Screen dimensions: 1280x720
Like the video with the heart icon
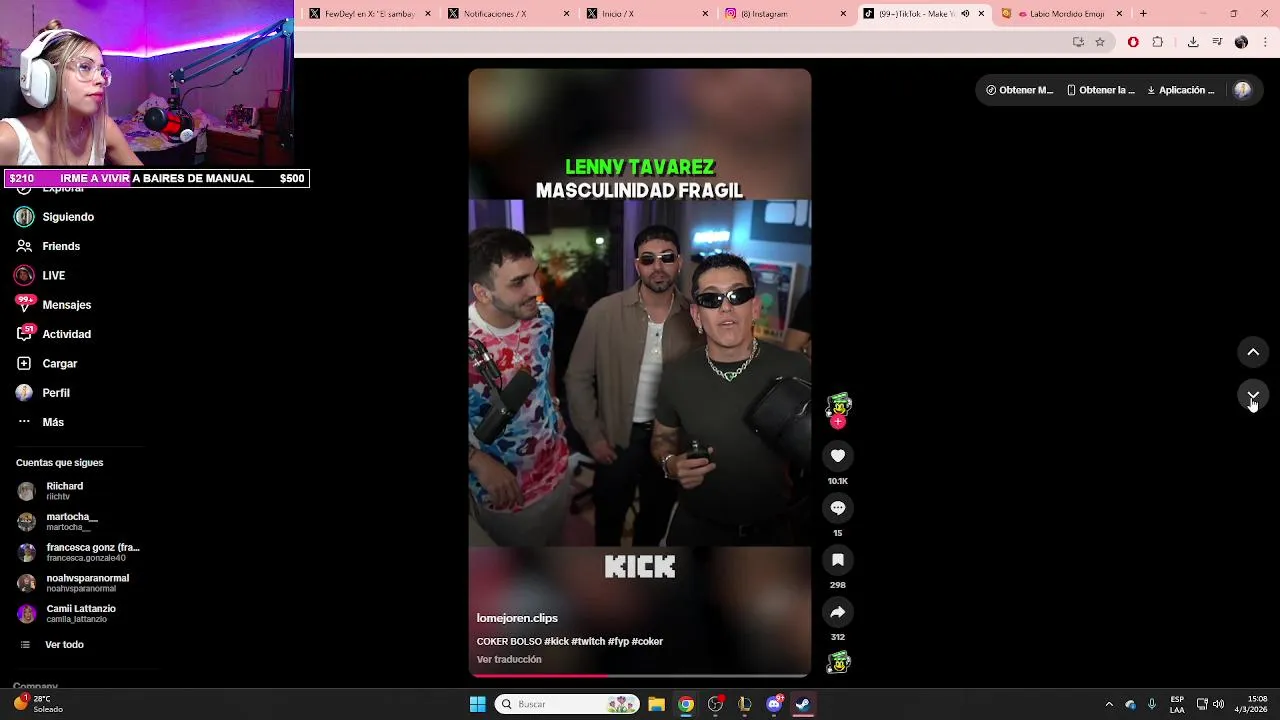[838, 456]
